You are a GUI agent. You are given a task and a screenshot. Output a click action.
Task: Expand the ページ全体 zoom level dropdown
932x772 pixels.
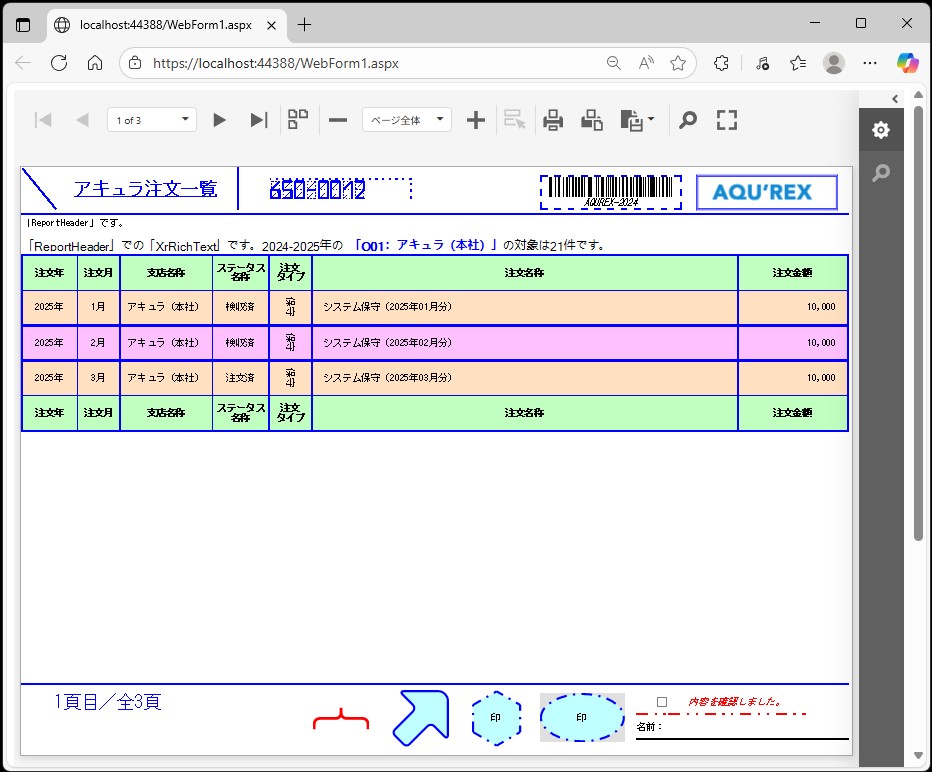(x=407, y=120)
